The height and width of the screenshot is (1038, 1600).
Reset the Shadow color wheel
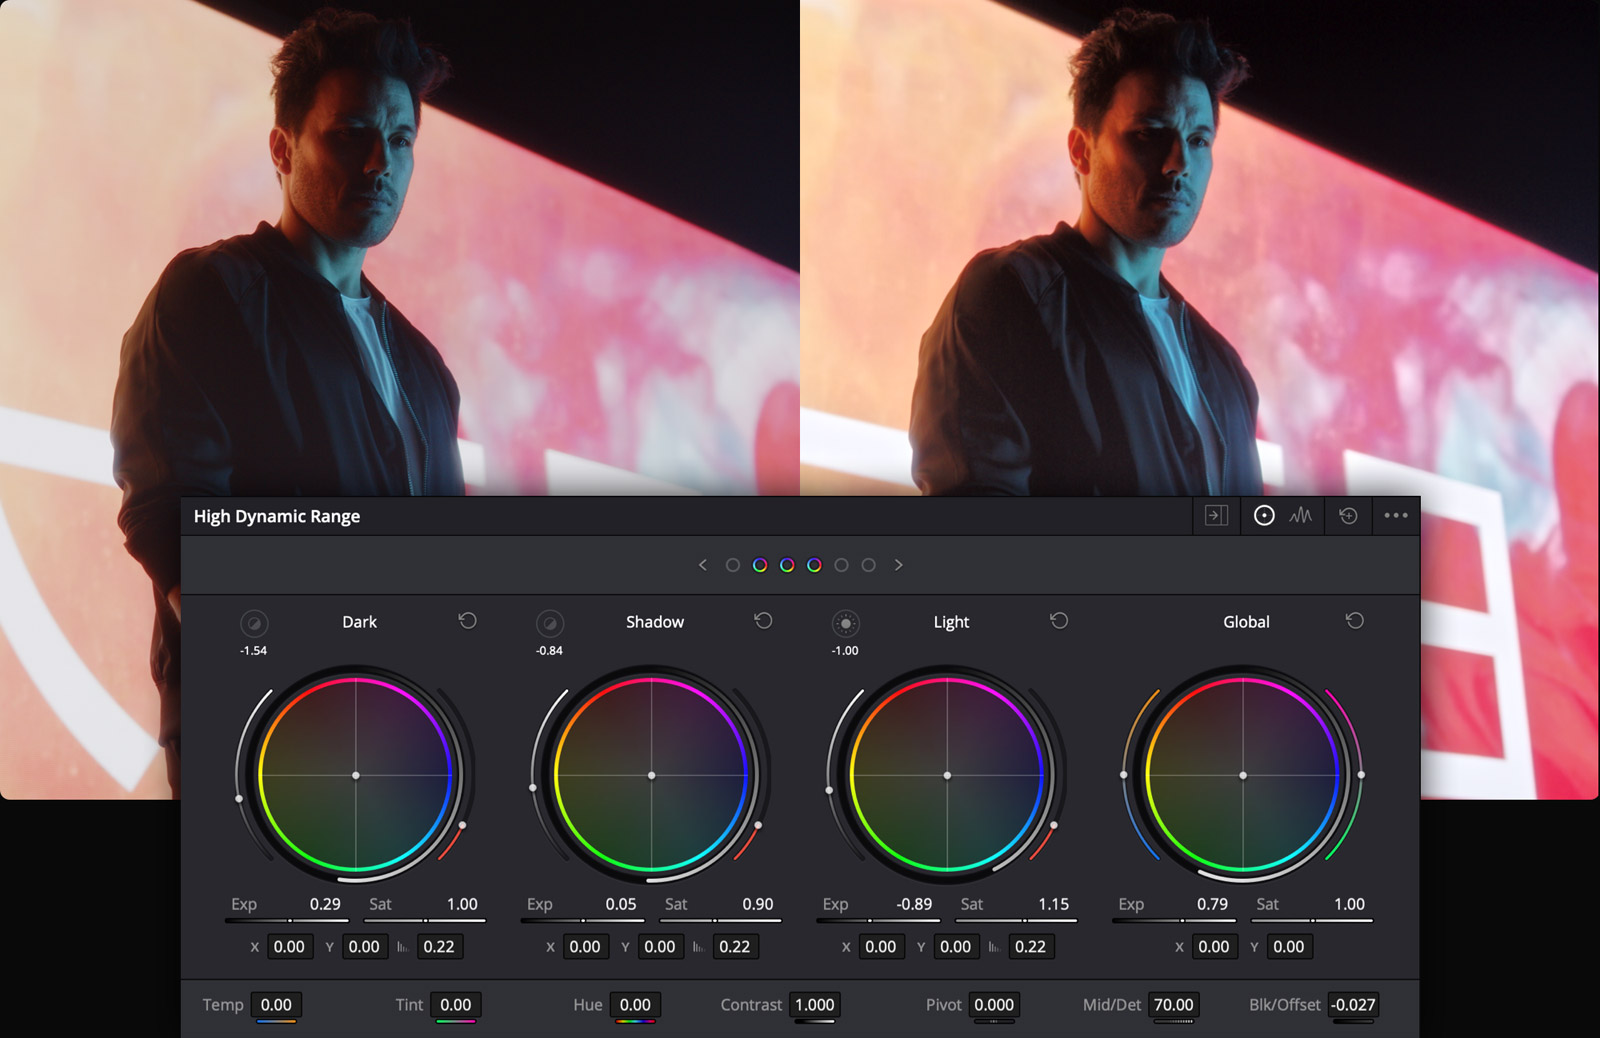763,621
